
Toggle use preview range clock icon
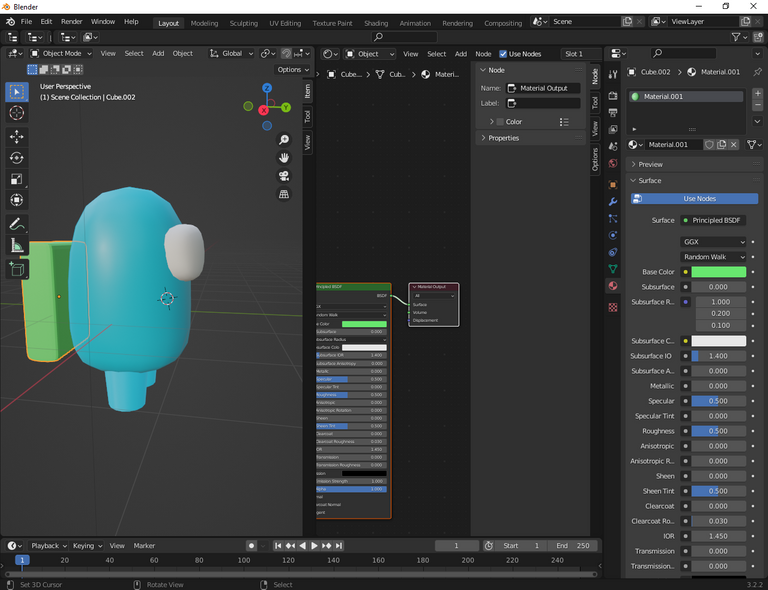[488, 545]
